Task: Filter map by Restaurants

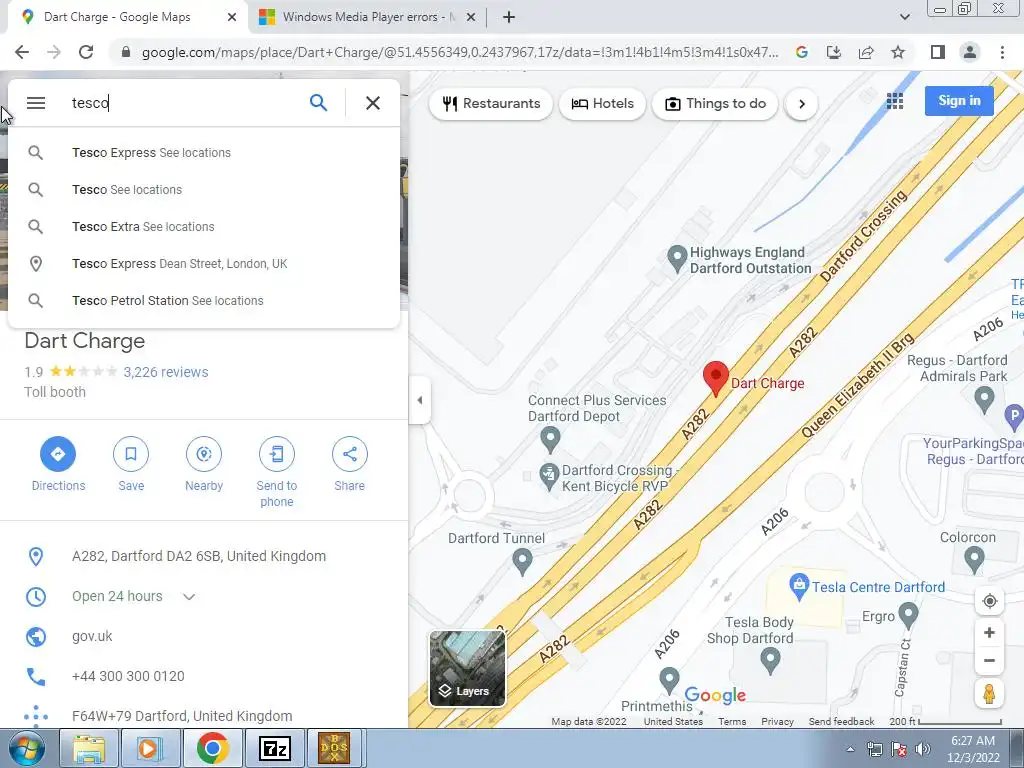Action: tap(491, 104)
